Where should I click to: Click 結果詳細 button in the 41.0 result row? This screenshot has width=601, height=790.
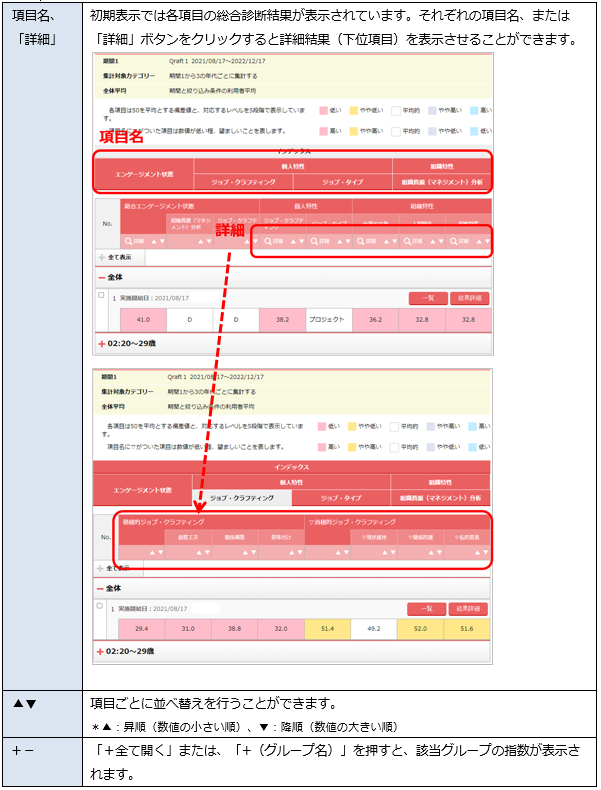[470, 298]
